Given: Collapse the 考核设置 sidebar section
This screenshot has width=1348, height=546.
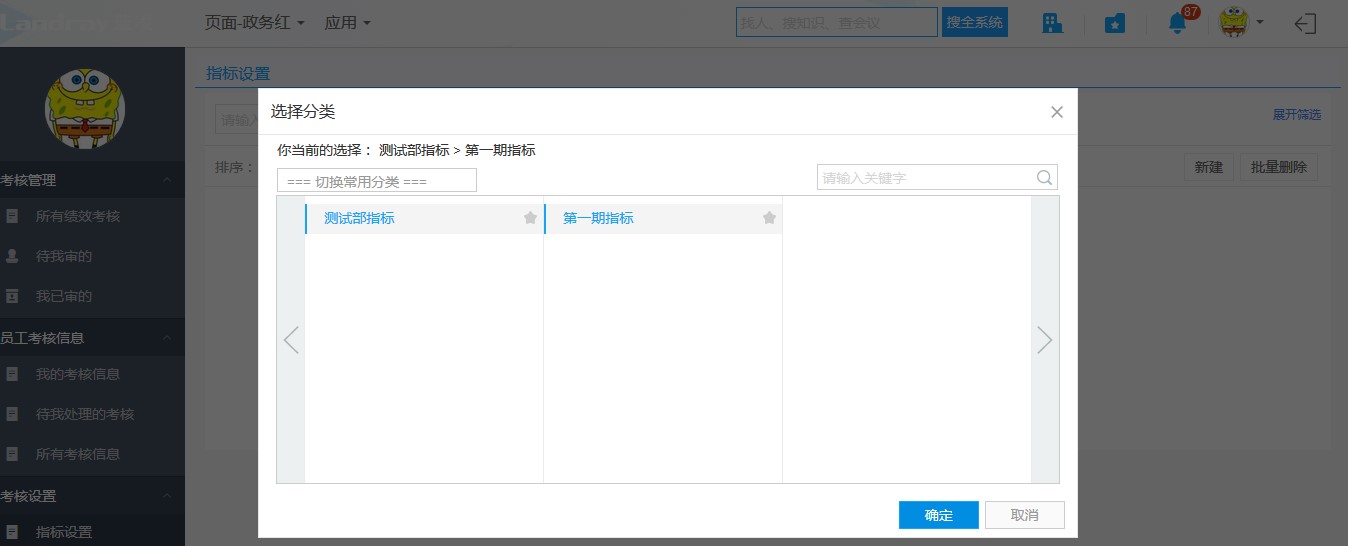Looking at the screenshot, I should [x=167, y=496].
